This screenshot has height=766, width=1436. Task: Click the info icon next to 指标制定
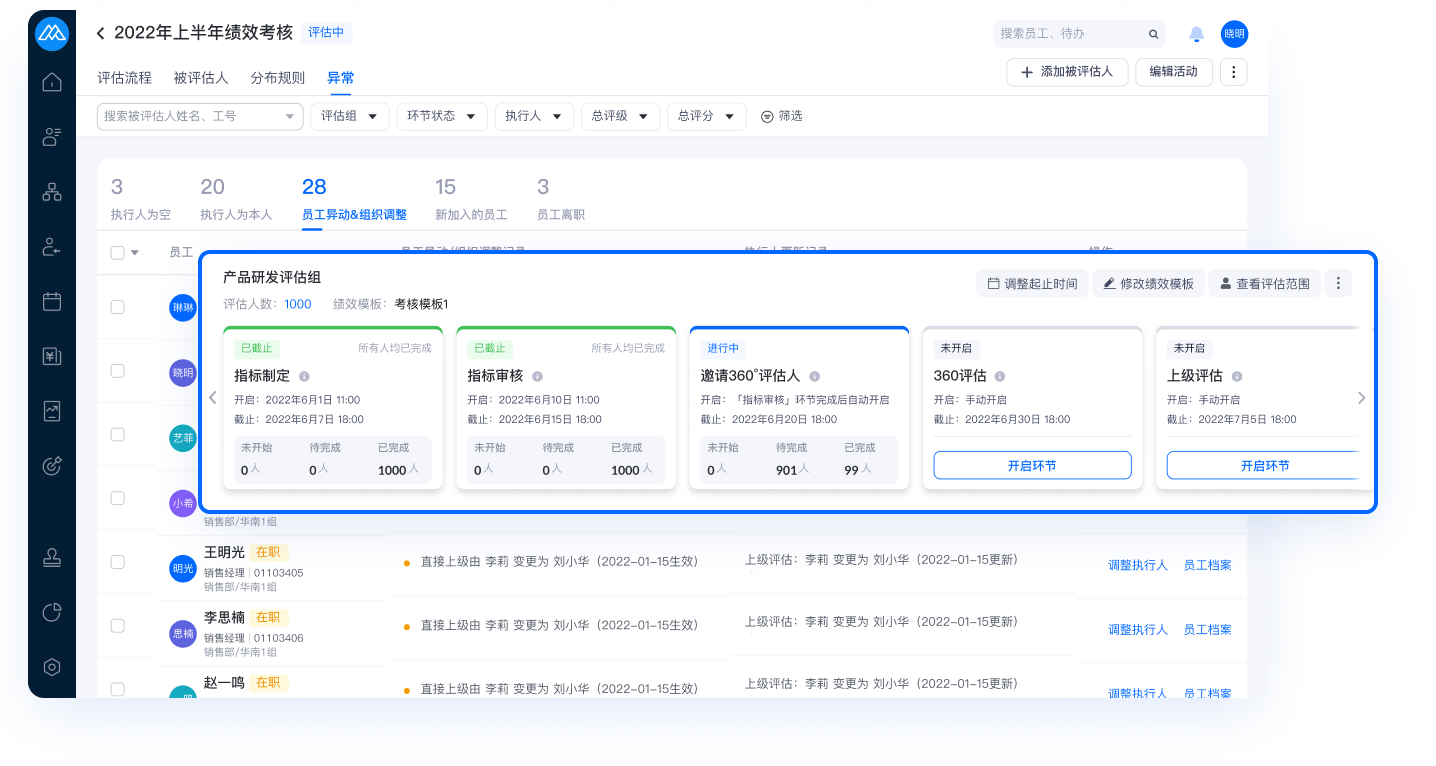(x=304, y=376)
